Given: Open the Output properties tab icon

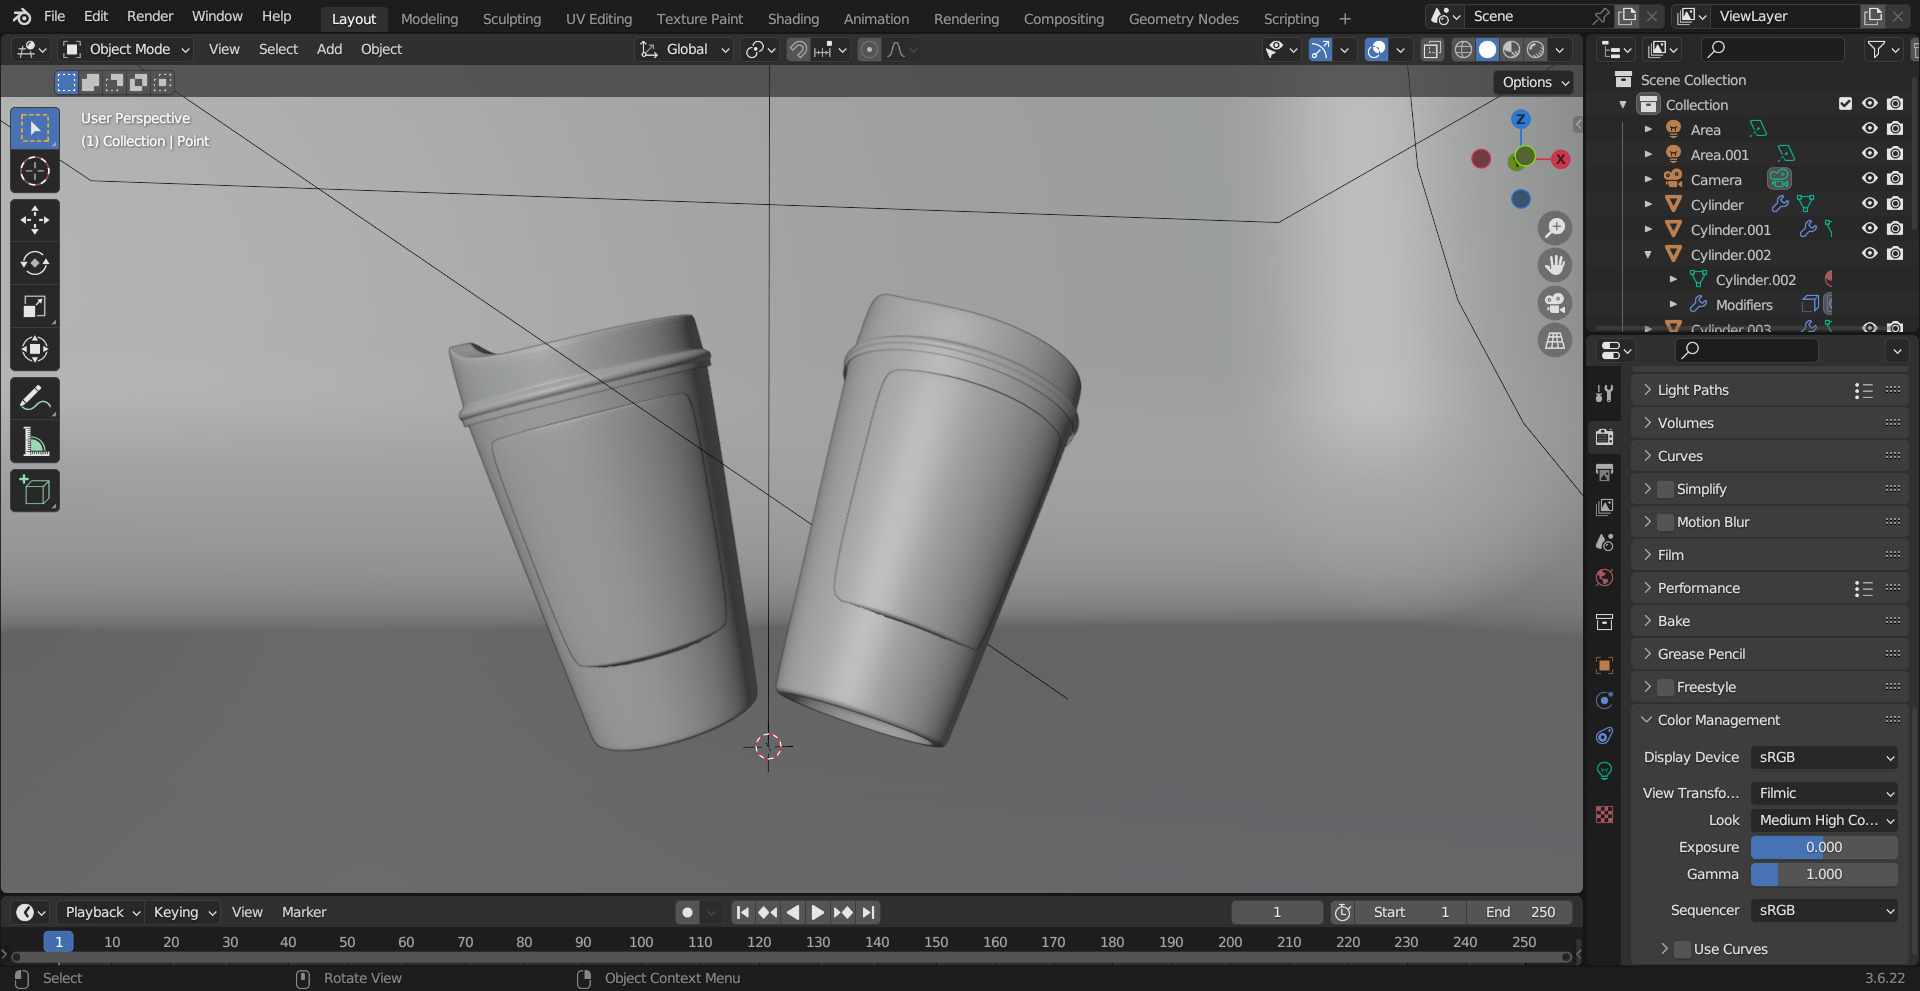Looking at the screenshot, I should coord(1605,472).
